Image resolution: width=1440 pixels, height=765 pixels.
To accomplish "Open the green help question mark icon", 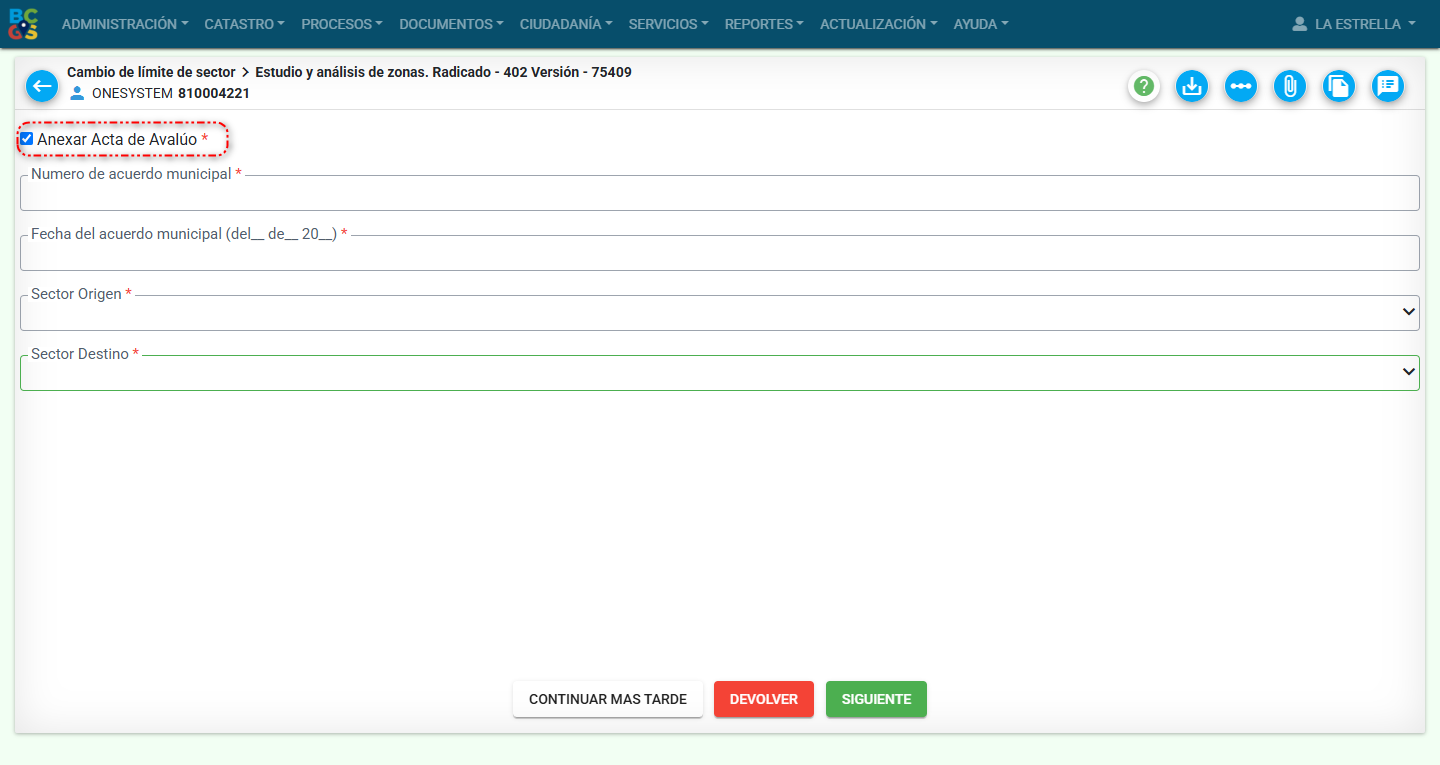I will (1144, 87).
